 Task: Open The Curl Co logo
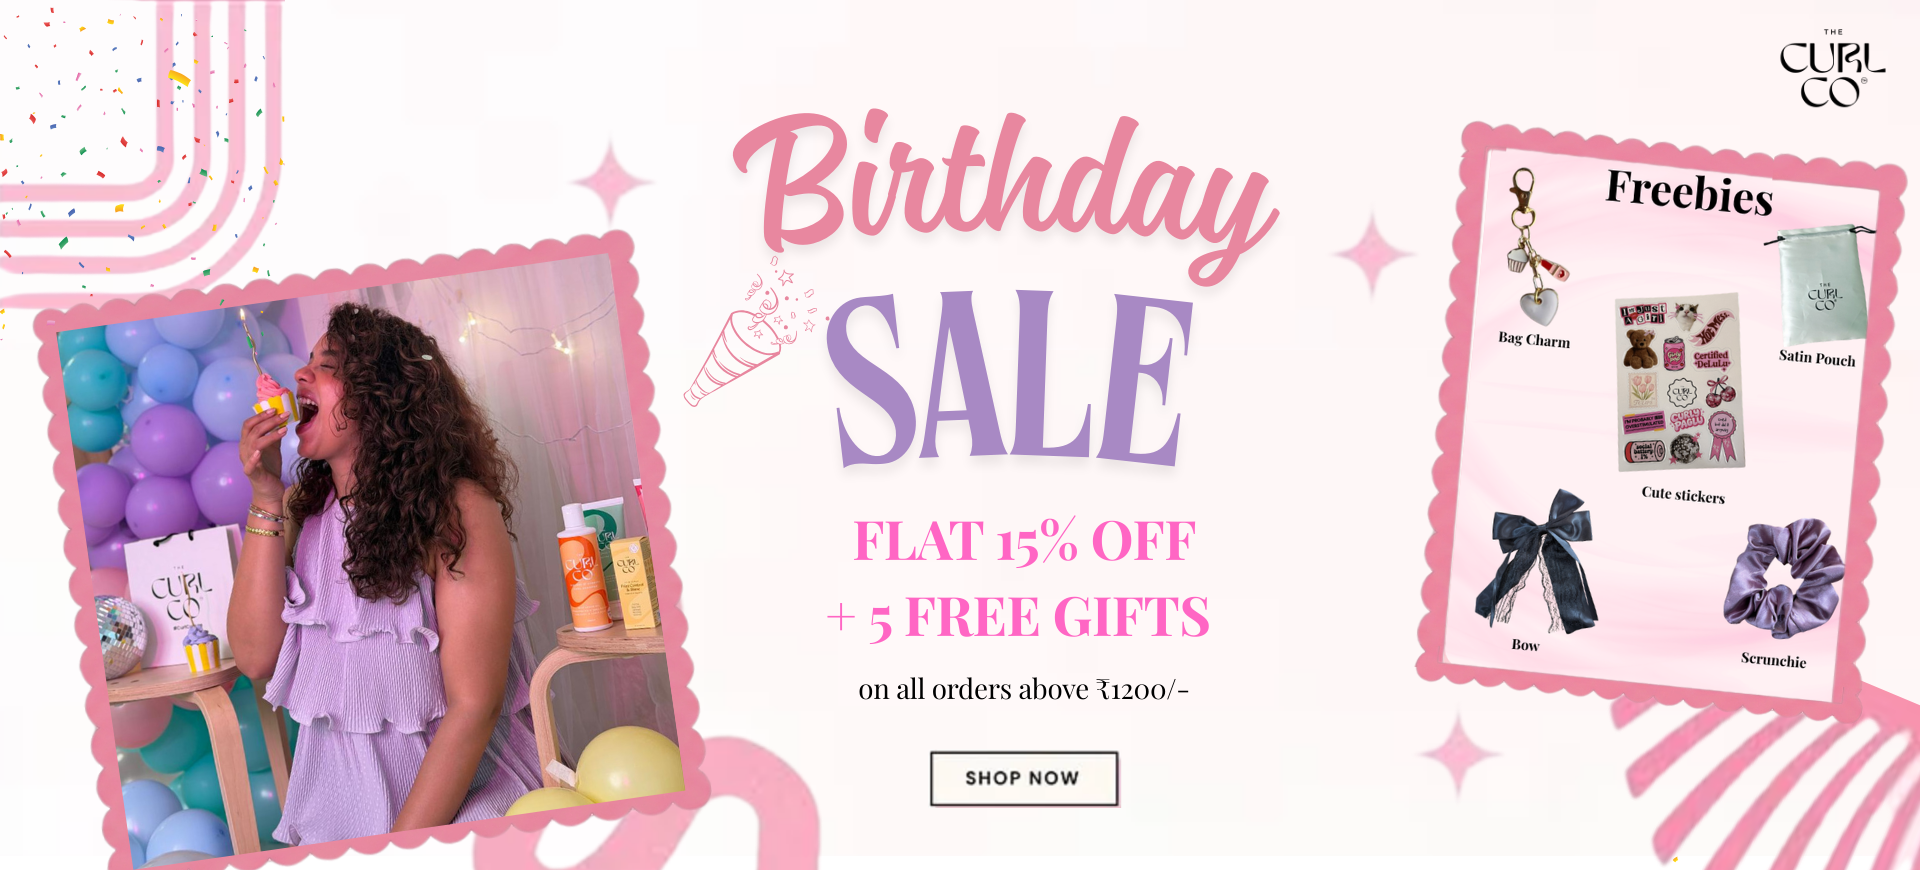pyautogui.click(x=1832, y=68)
